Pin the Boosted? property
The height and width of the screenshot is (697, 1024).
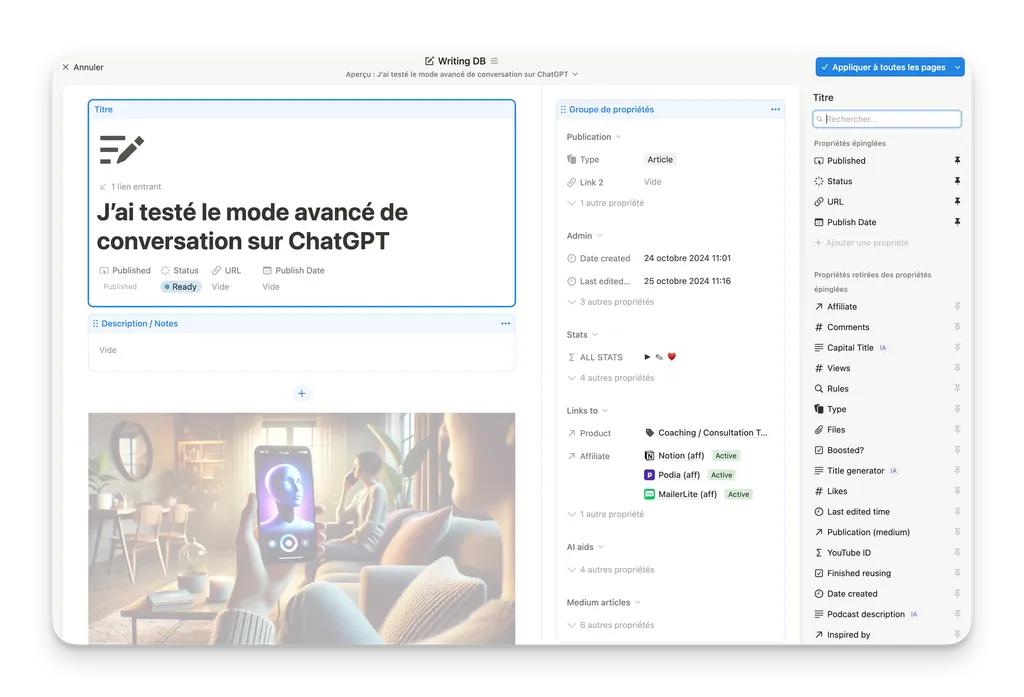pos(957,450)
